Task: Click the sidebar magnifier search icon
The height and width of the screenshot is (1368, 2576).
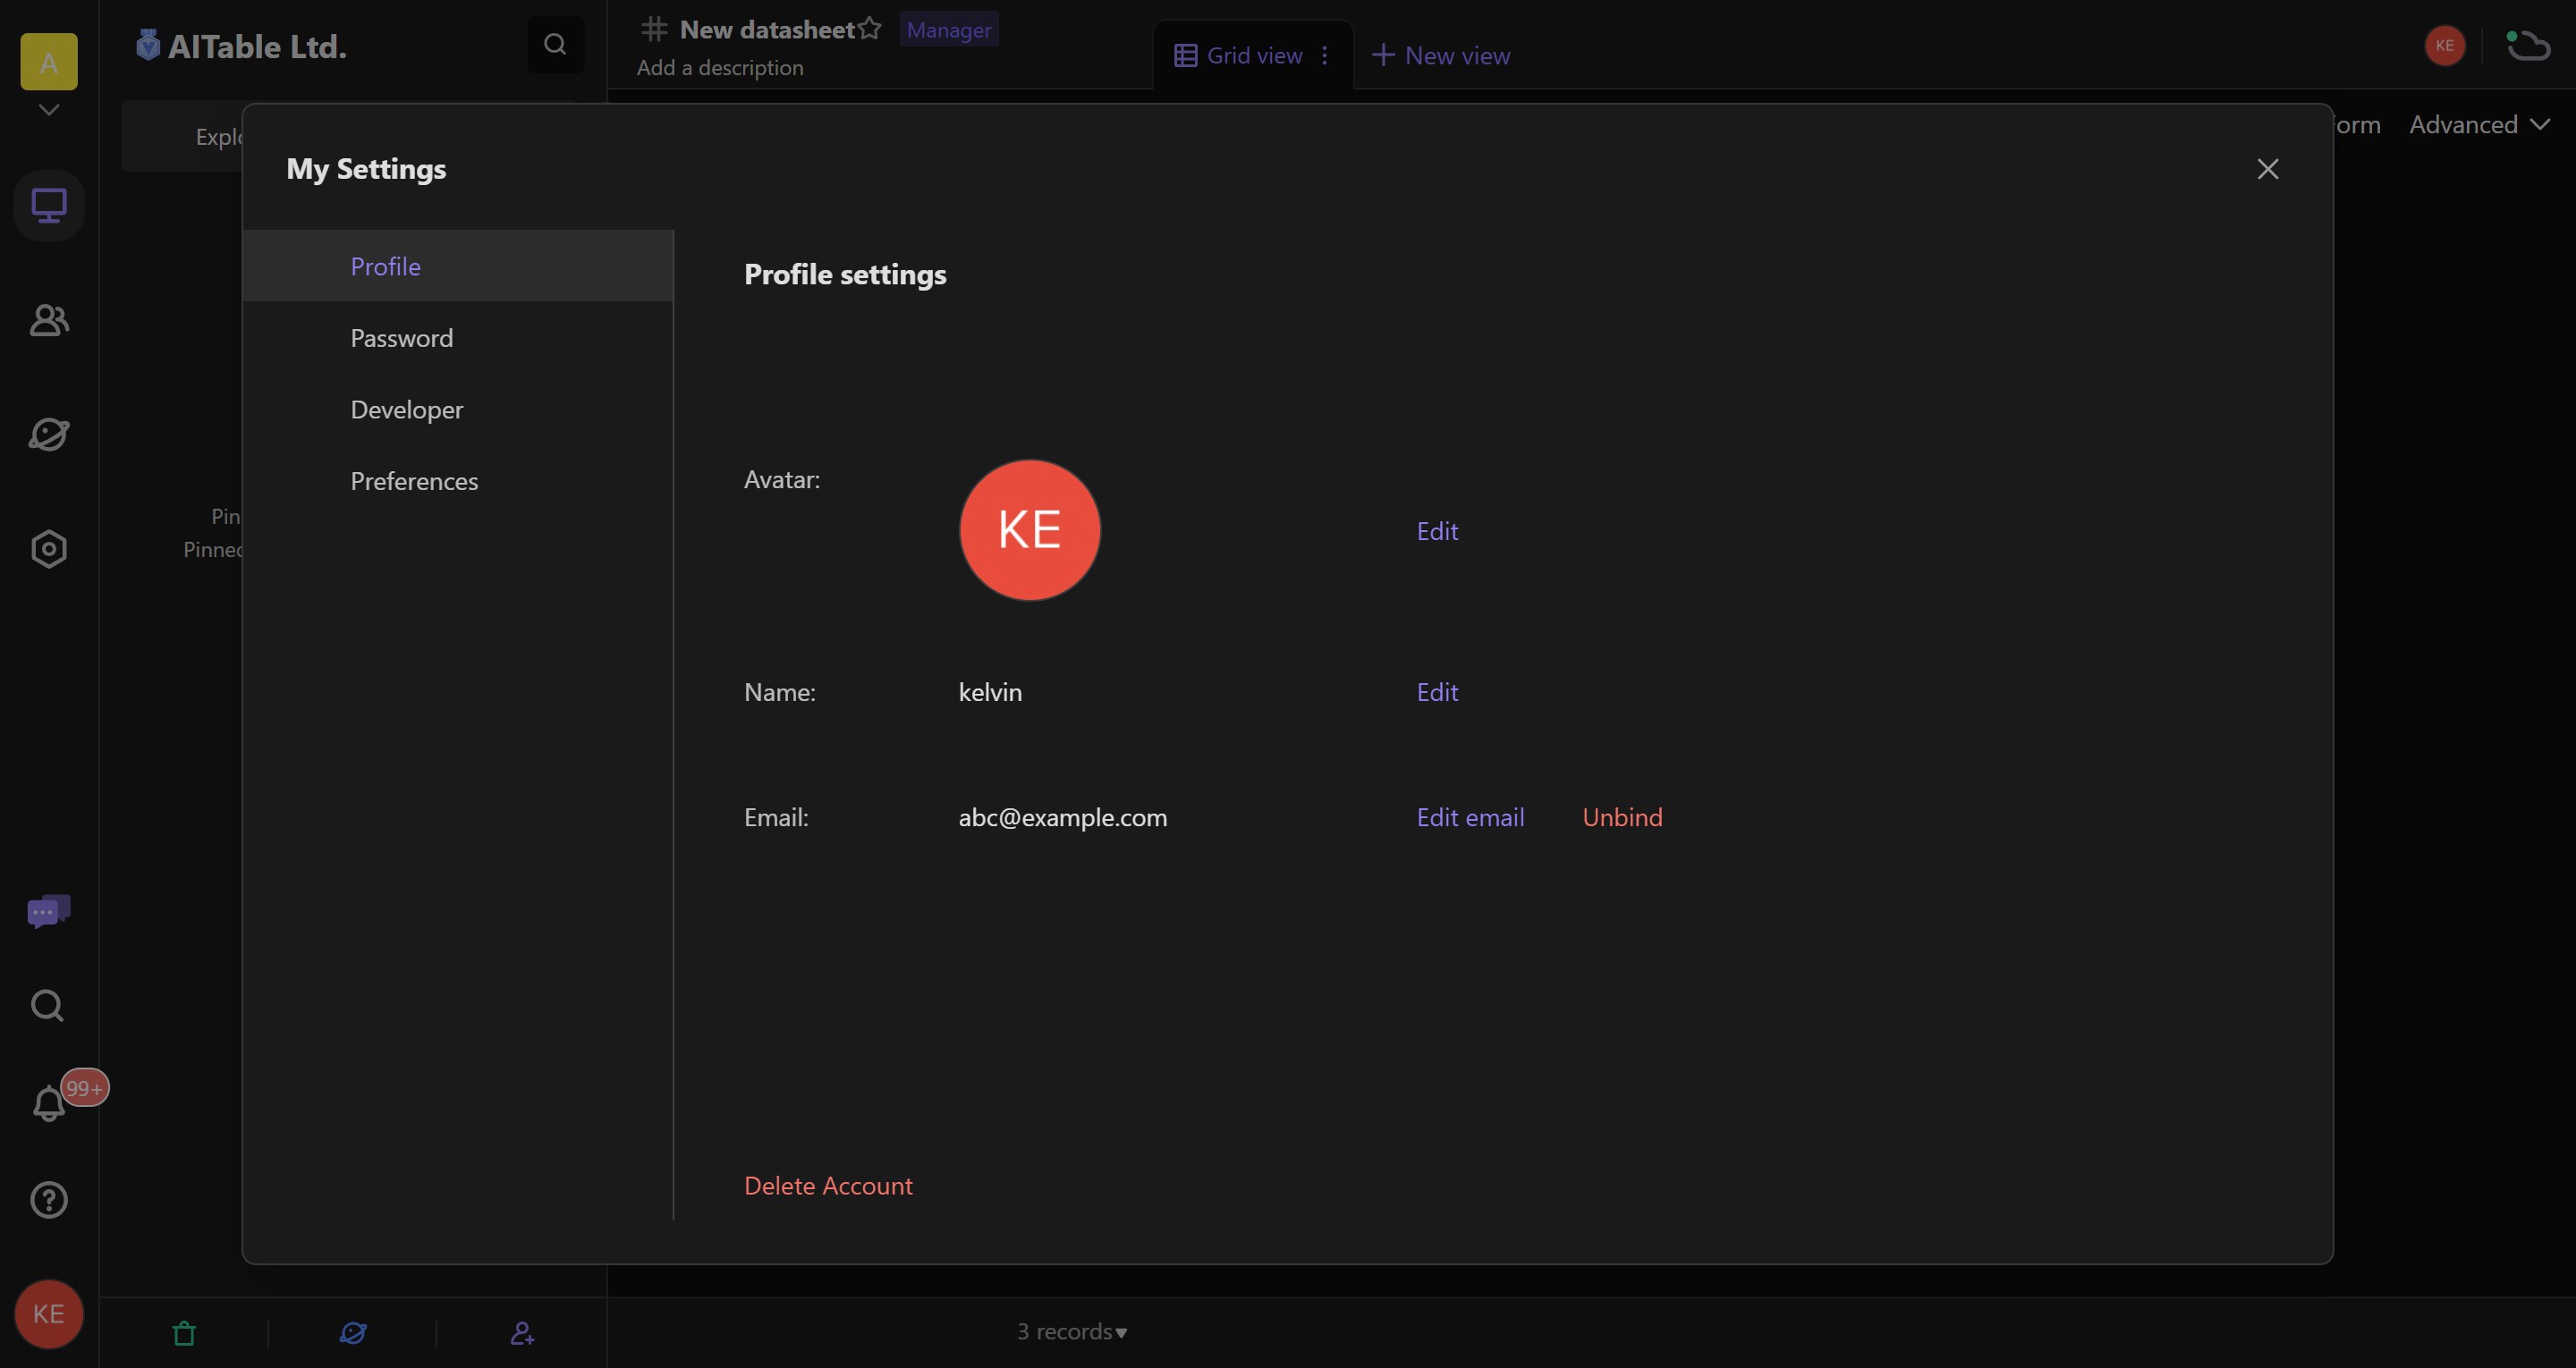Action: pos(48,1005)
